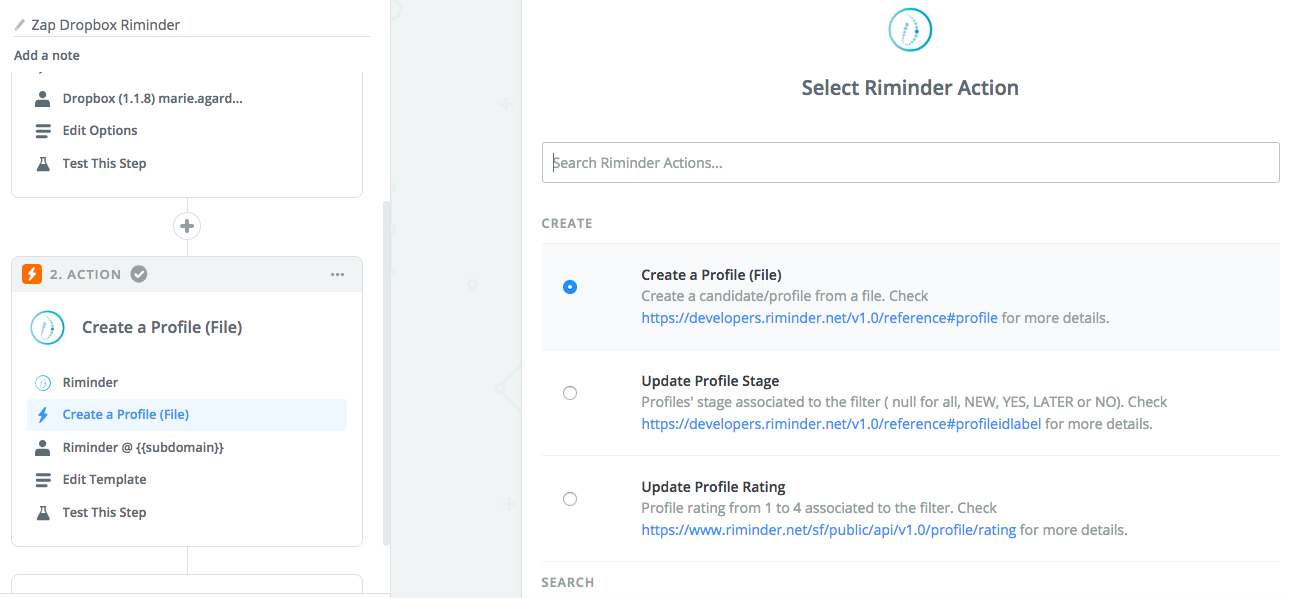Viewport: 1289px width, 598px height.
Task: Click the lines icon beside Edit Options
Action: pyautogui.click(x=42, y=131)
